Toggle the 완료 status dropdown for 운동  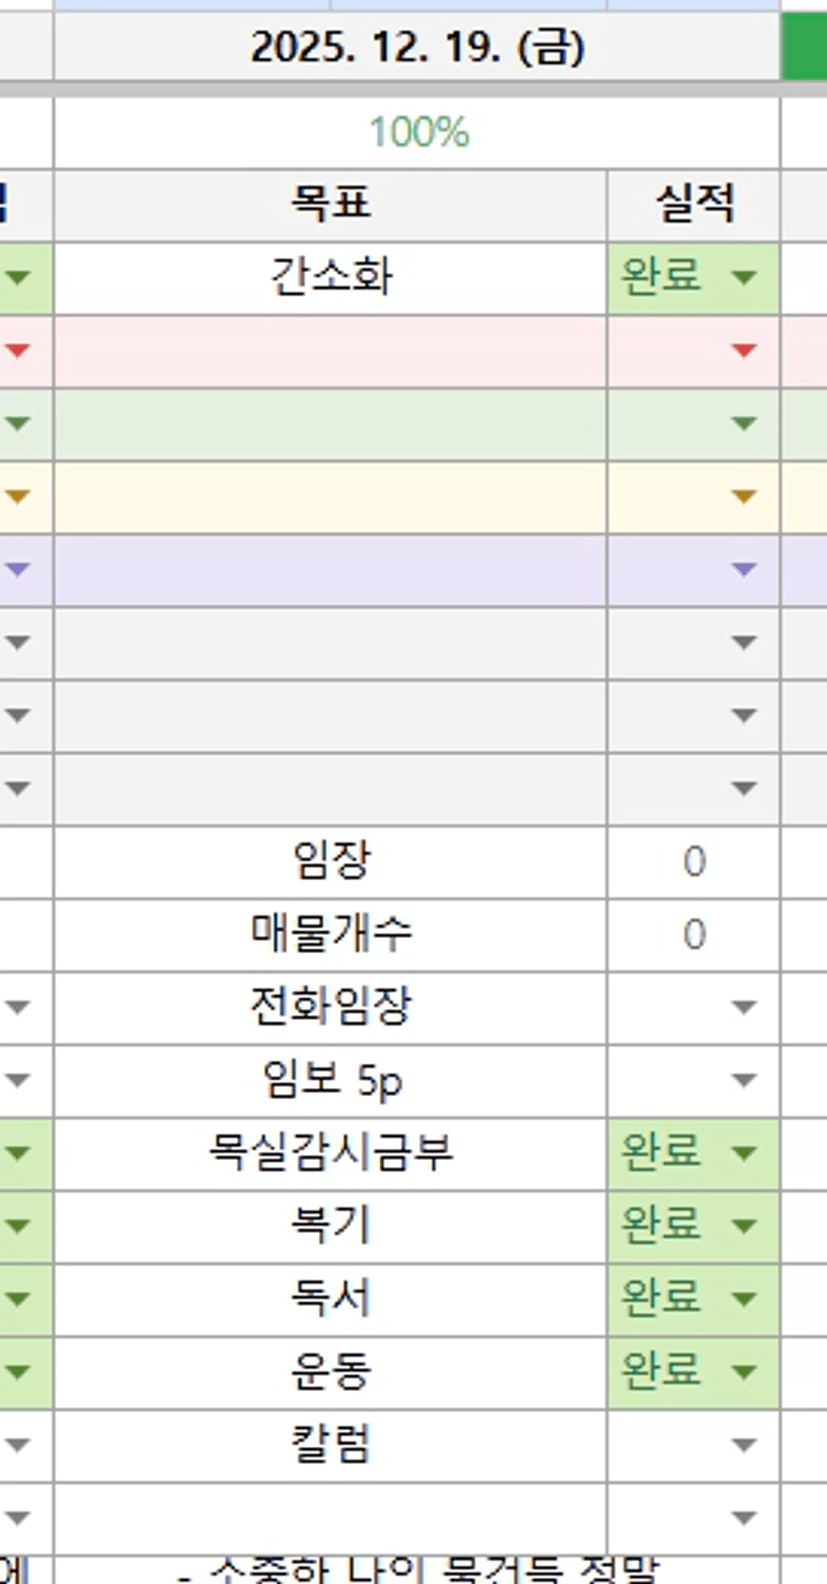click(743, 1371)
